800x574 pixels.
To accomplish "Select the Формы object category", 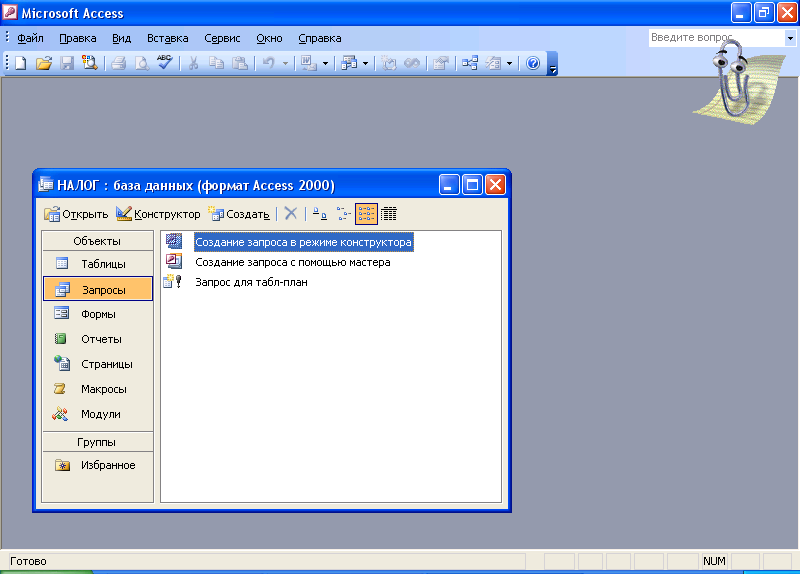I will 97,314.
